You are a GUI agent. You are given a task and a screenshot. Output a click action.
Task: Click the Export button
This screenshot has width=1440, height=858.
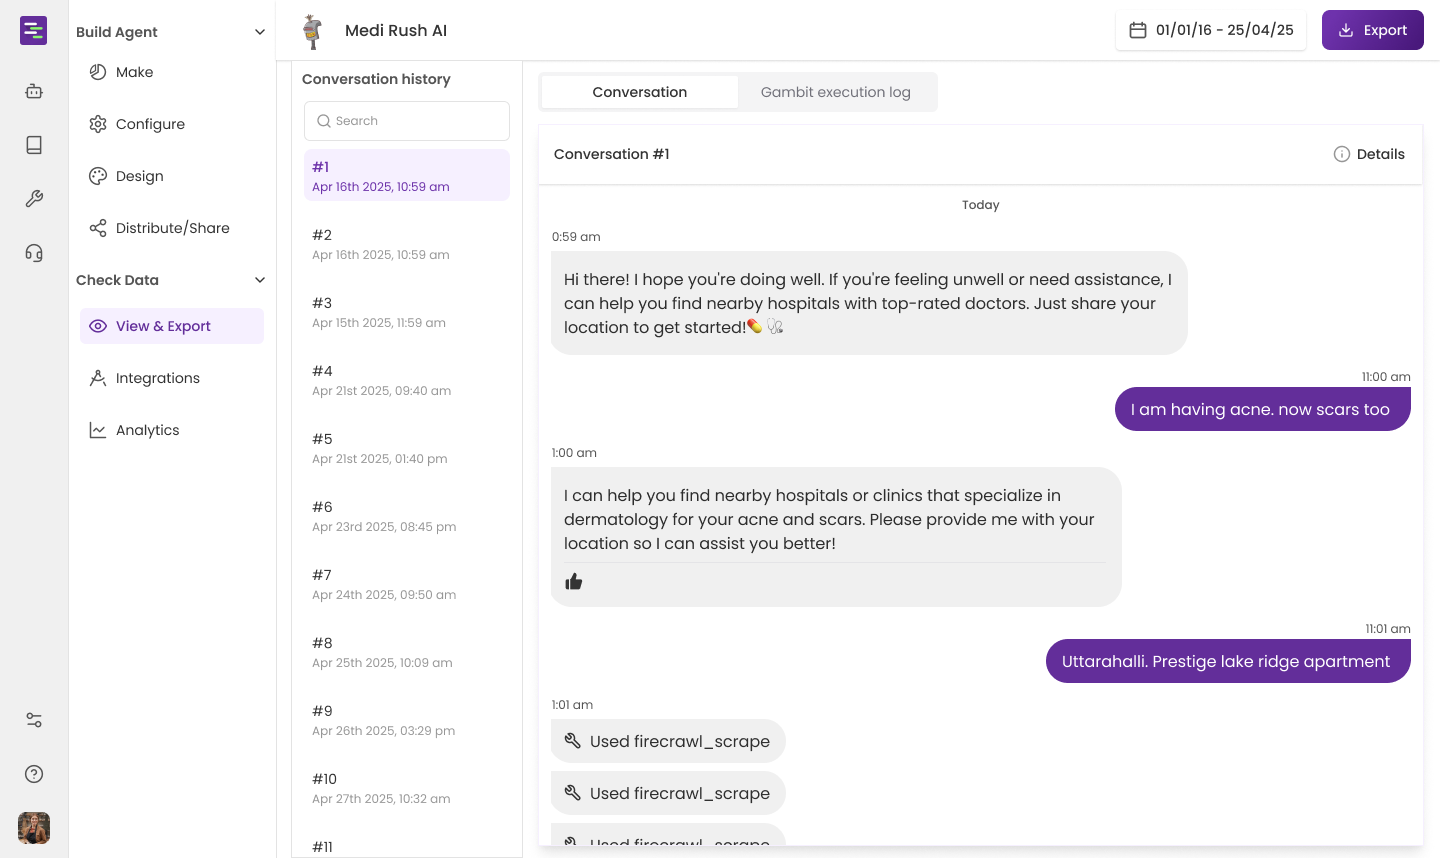1372,30
